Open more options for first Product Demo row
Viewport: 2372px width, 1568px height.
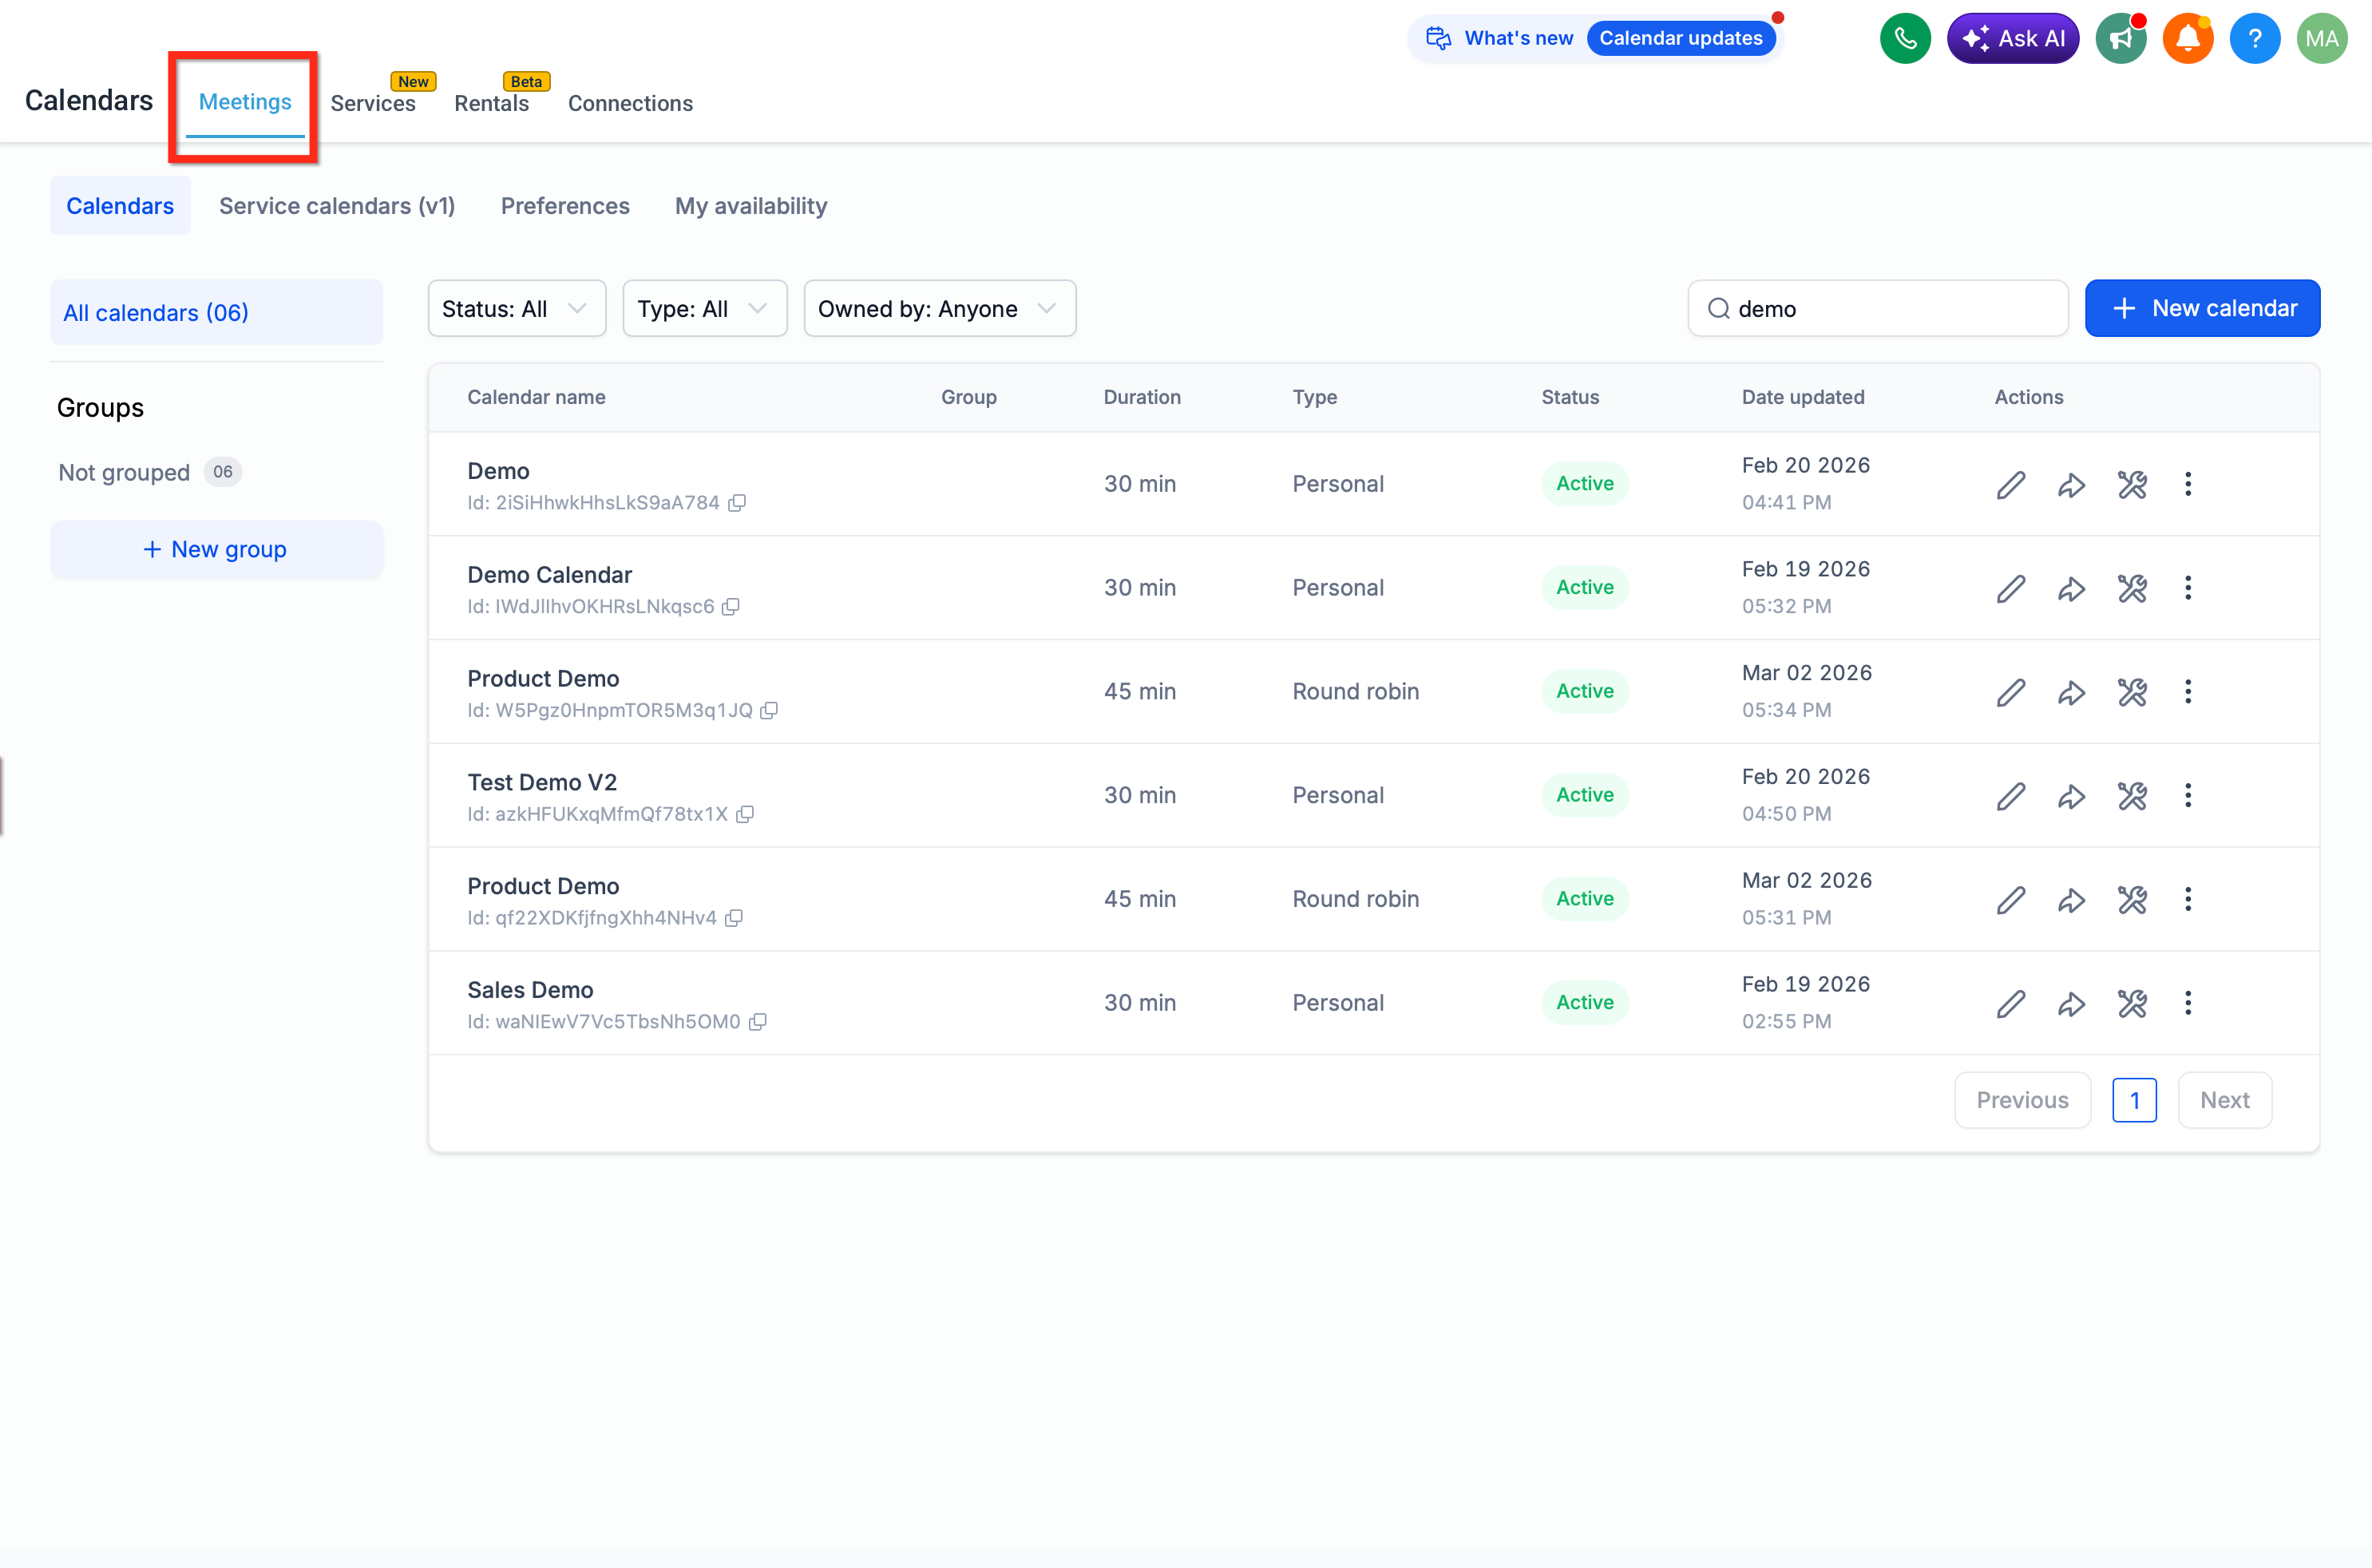(x=2188, y=692)
